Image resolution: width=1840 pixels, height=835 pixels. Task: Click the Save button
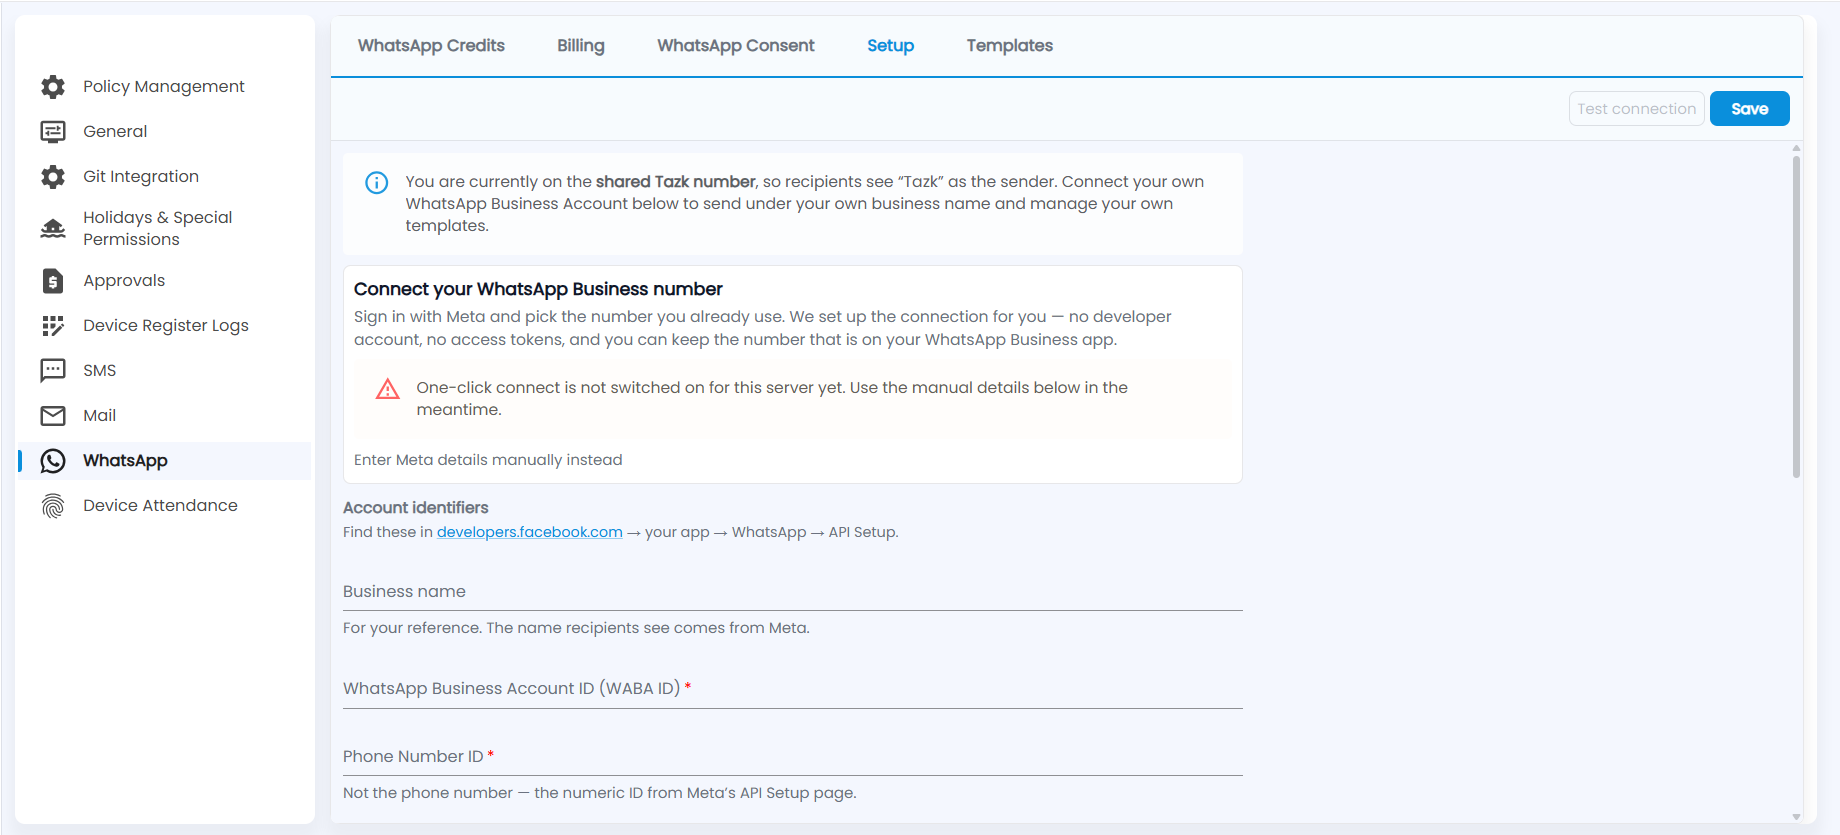[1750, 109]
